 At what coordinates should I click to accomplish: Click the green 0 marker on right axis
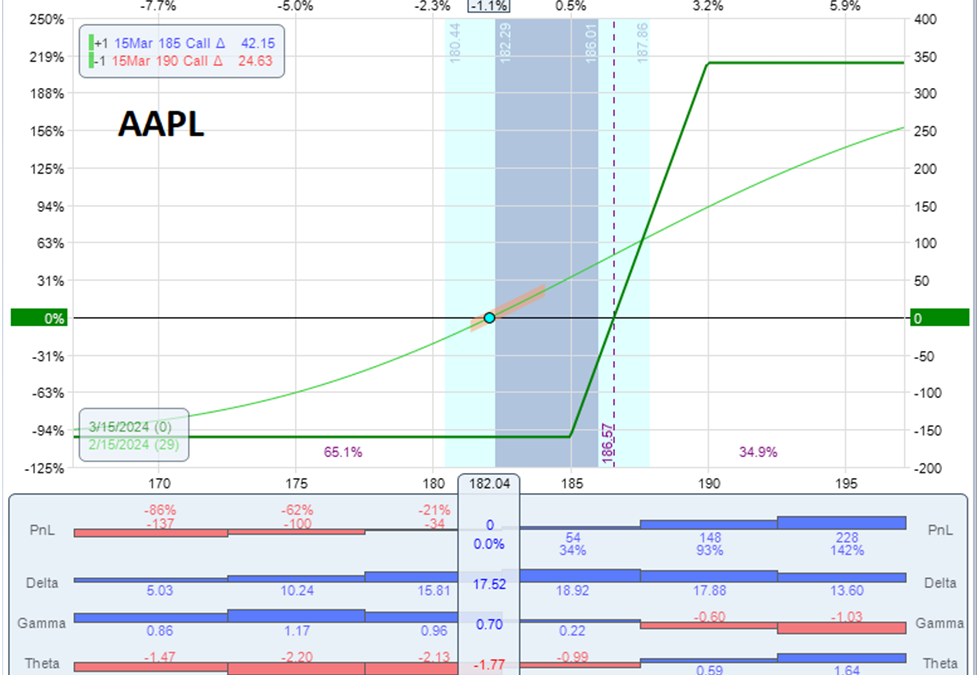coord(940,318)
